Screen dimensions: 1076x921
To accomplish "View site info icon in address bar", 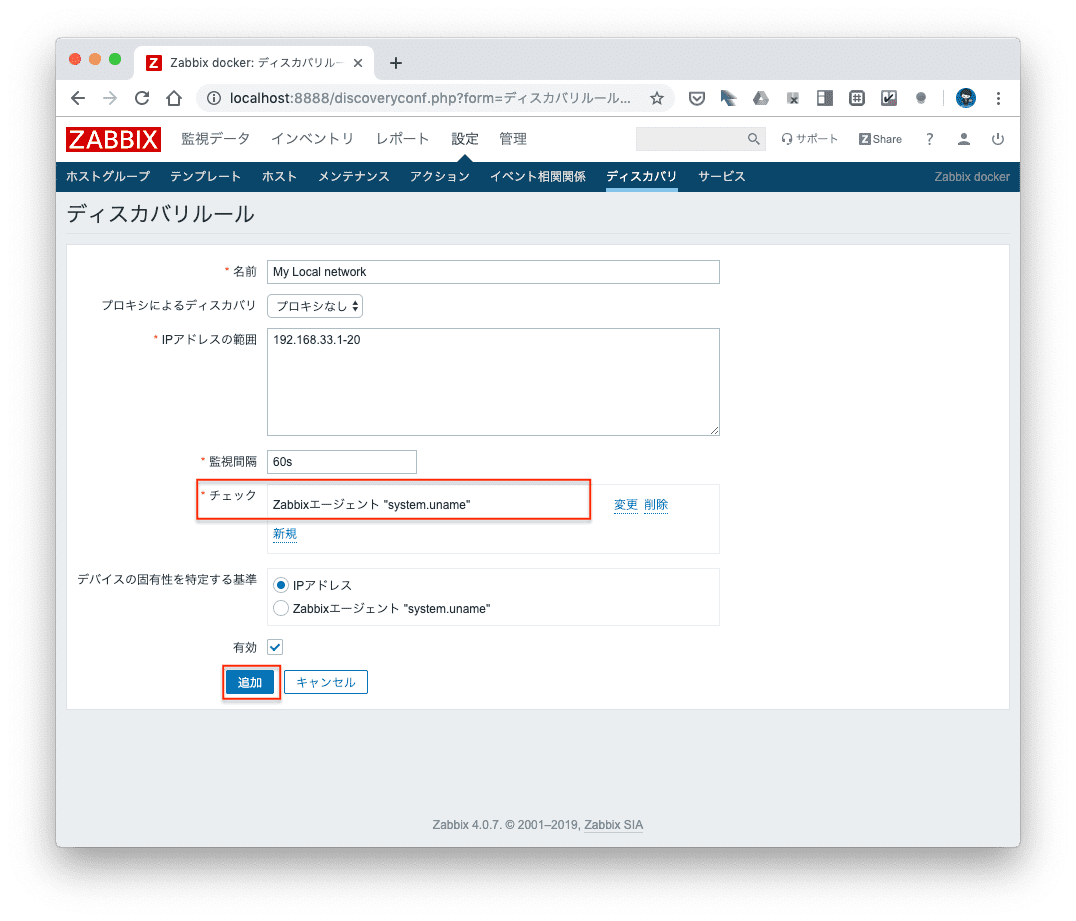I will 214,98.
